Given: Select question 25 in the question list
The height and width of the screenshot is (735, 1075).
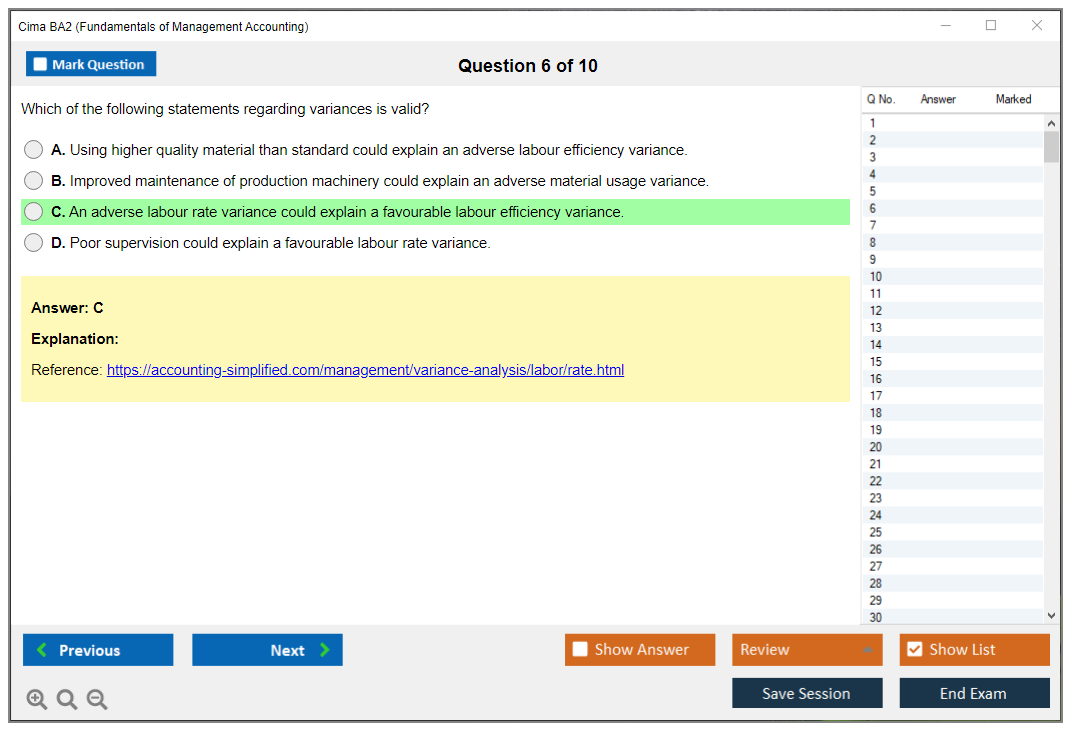Looking at the screenshot, I should tap(876, 532).
